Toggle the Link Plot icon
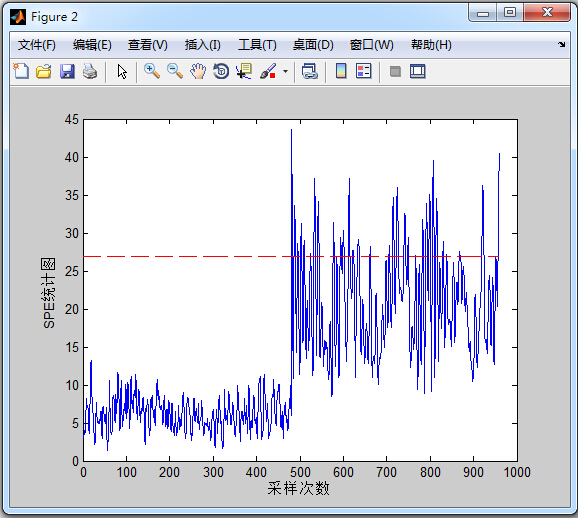 point(310,71)
